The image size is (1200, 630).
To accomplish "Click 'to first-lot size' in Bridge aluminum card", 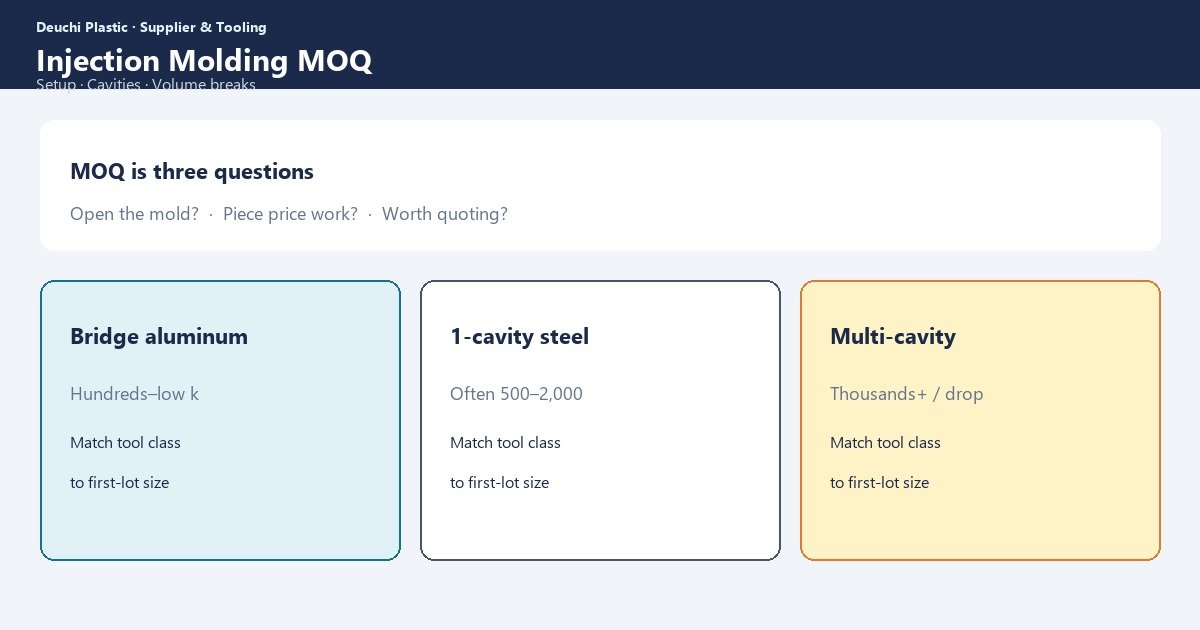I will click(x=119, y=483).
